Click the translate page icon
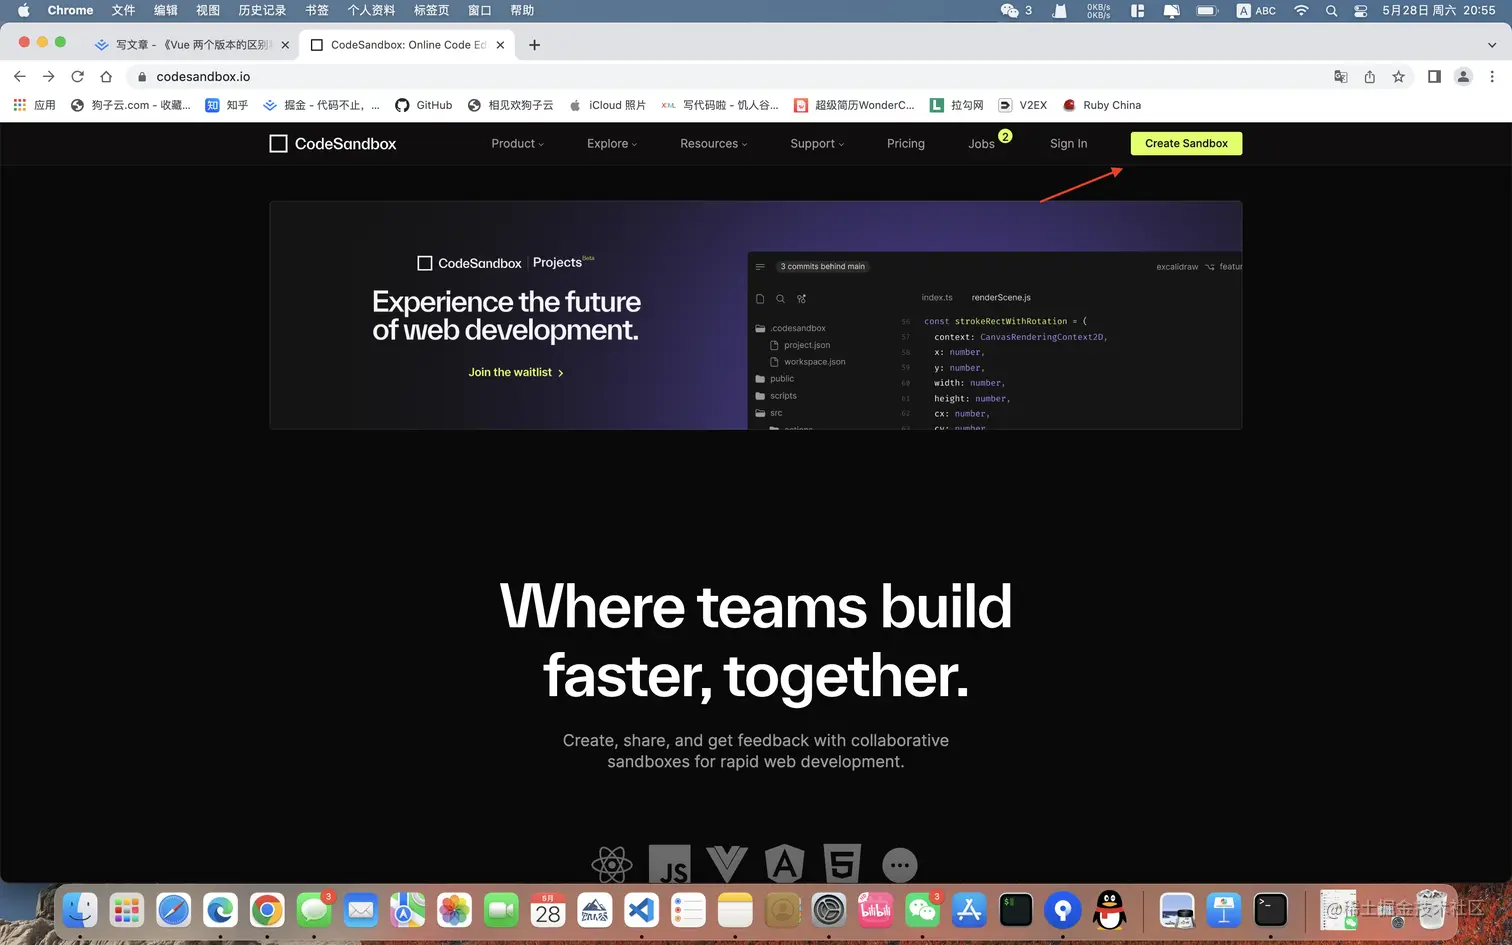 (x=1341, y=77)
